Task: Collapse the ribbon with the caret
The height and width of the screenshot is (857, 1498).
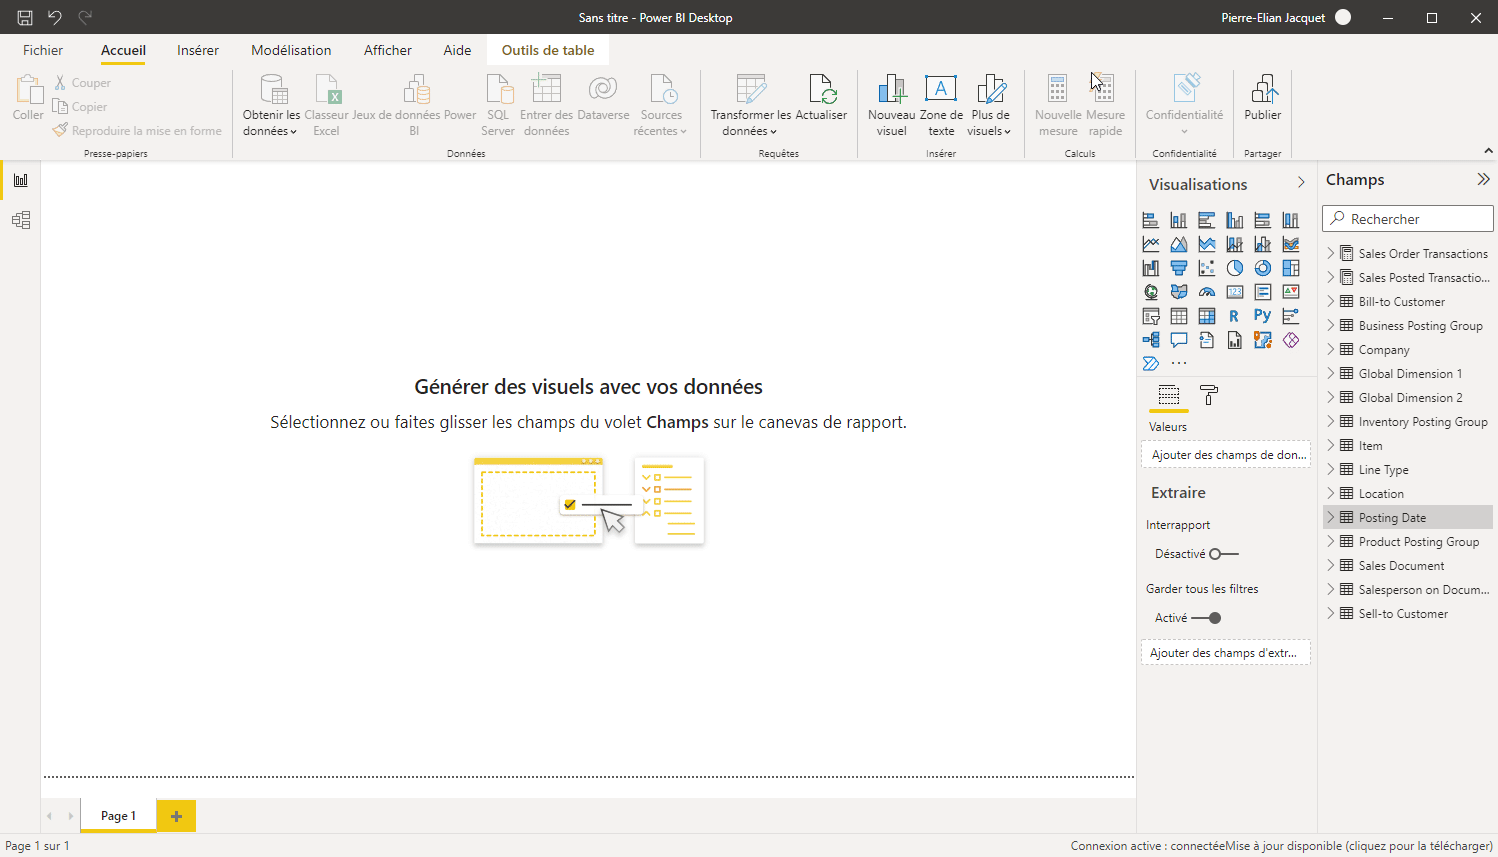Action: click(1487, 151)
